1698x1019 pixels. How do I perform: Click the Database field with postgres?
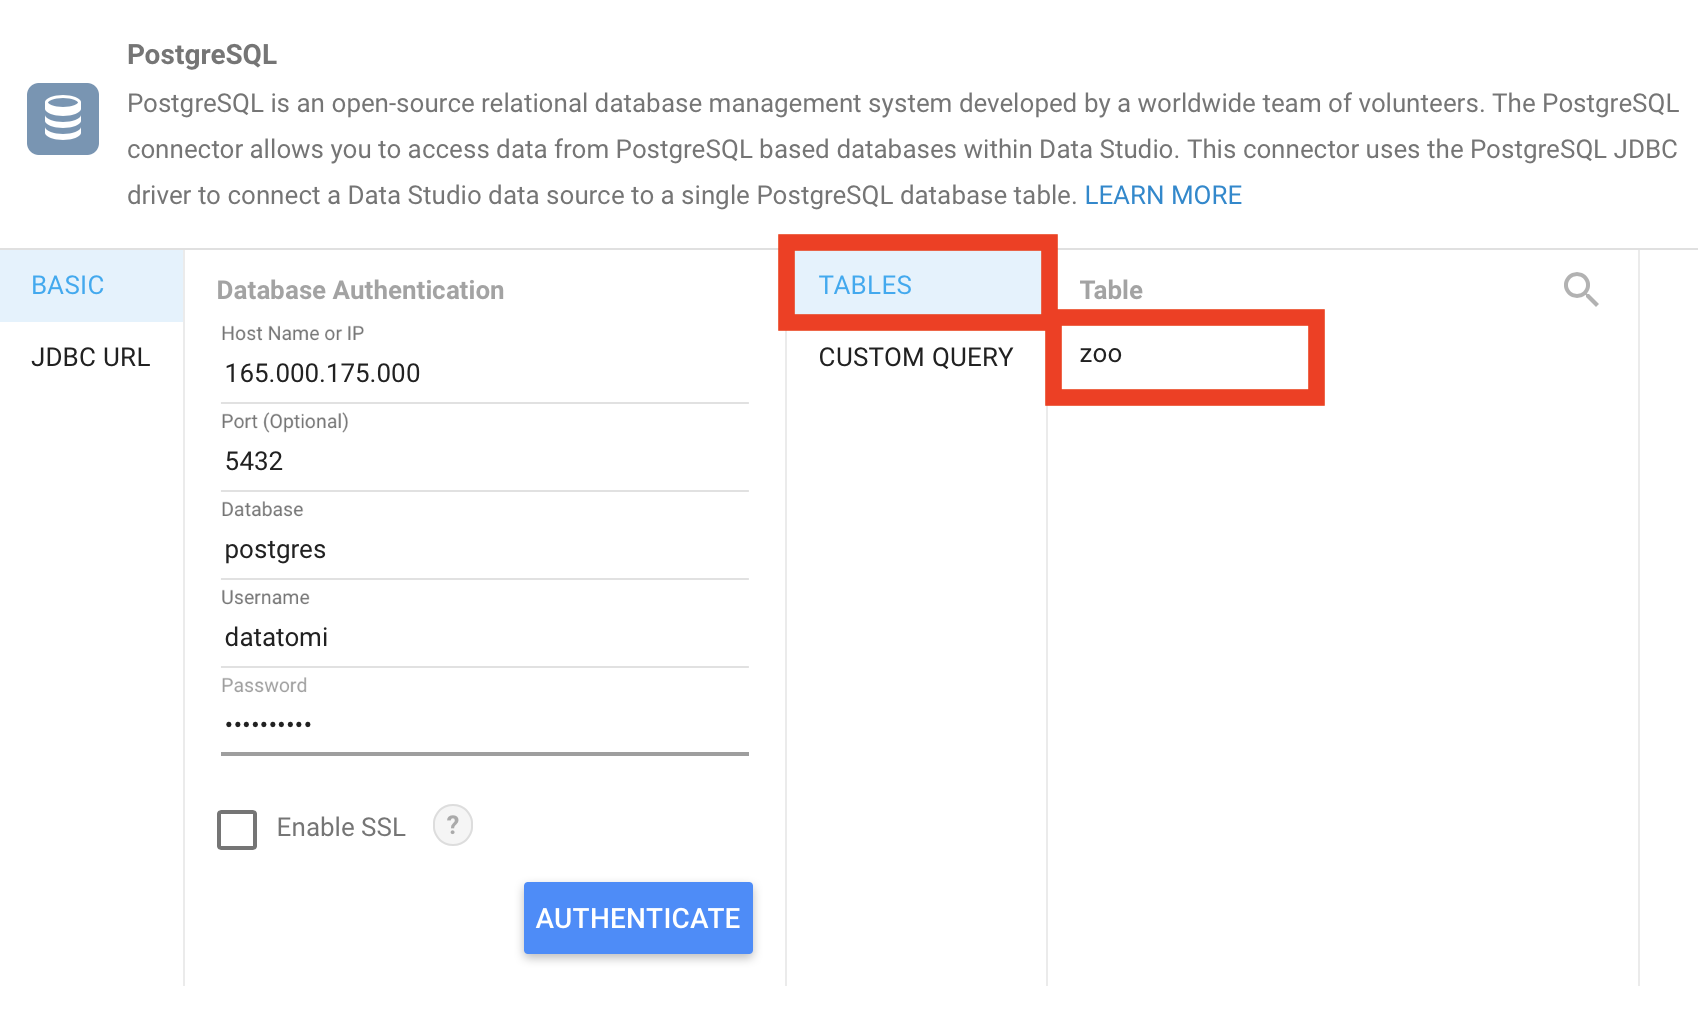click(485, 549)
